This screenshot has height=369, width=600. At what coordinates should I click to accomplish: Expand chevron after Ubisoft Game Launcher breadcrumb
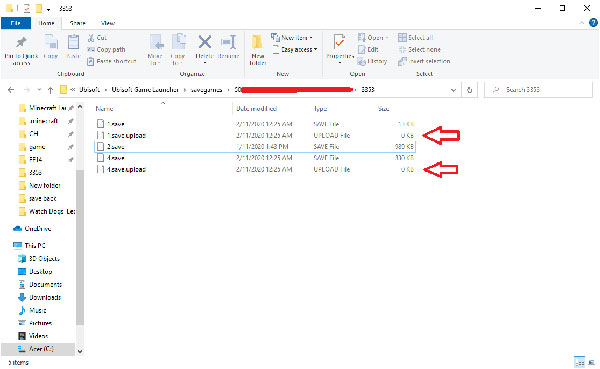185,90
